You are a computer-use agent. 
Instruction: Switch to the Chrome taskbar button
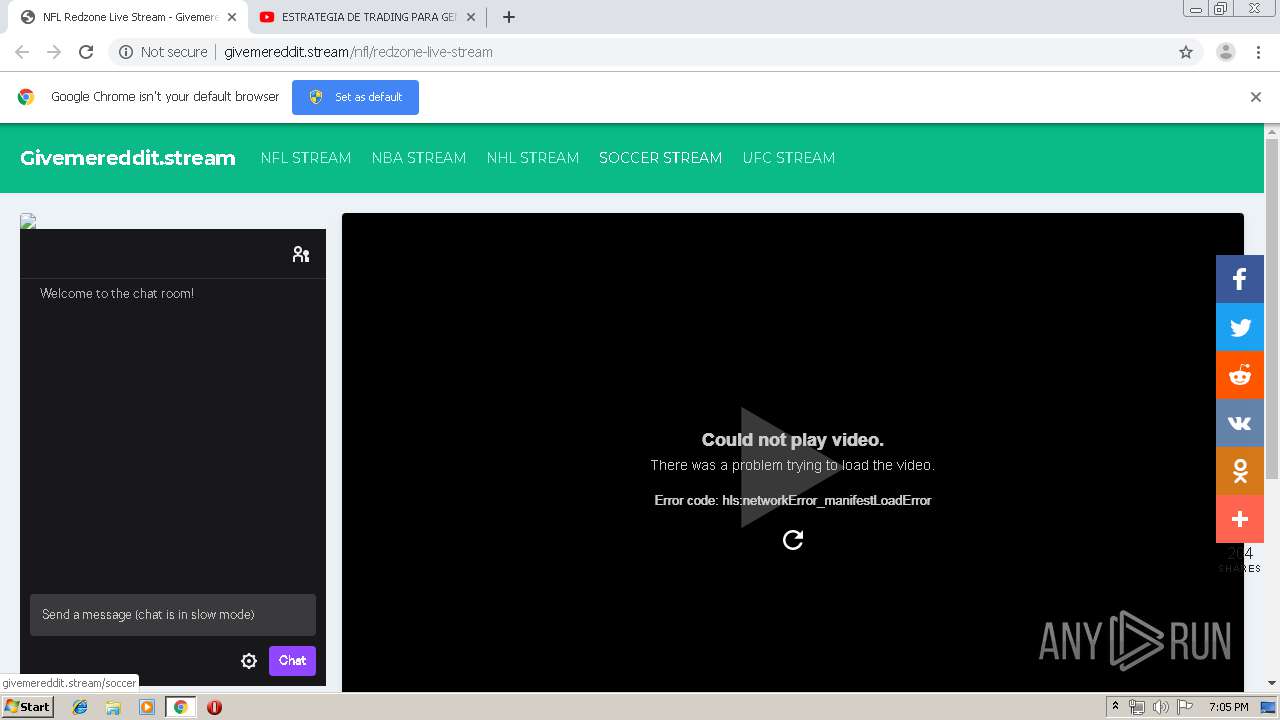point(180,707)
